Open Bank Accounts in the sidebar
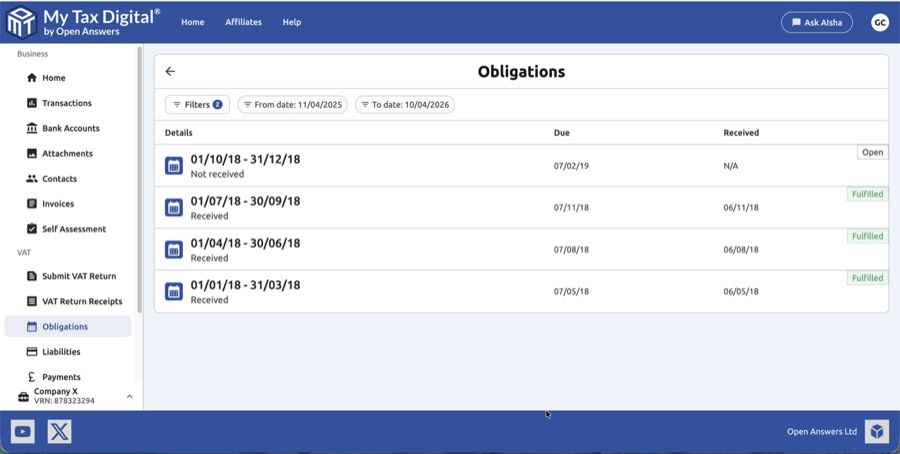The height and width of the screenshot is (454, 900). [68, 129]
